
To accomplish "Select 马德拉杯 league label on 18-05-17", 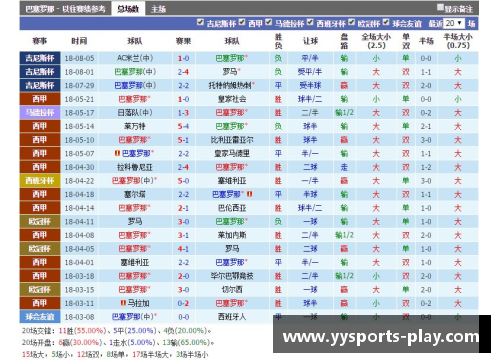I will click(x=40, y=113).
